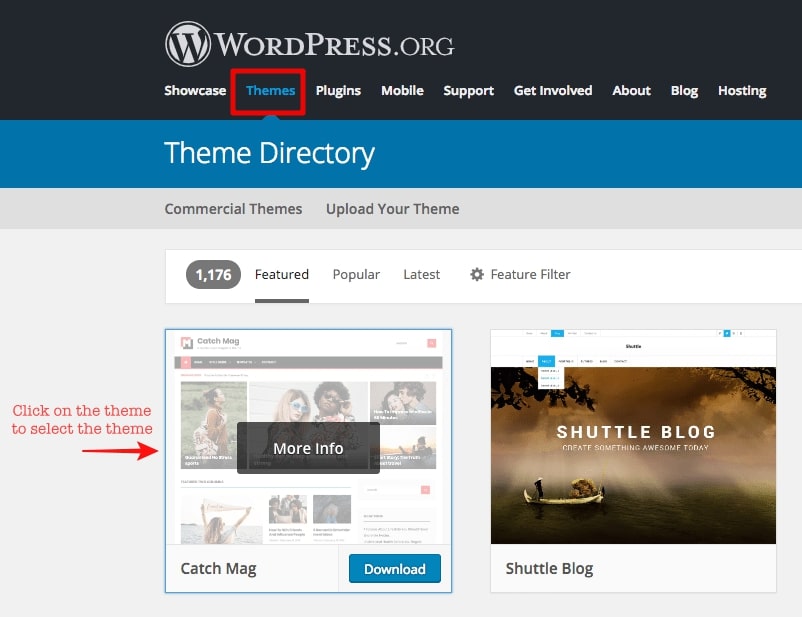The width and height of the screenshot is (802, 617).
Task: Open the About page
Action: [631, 91]
